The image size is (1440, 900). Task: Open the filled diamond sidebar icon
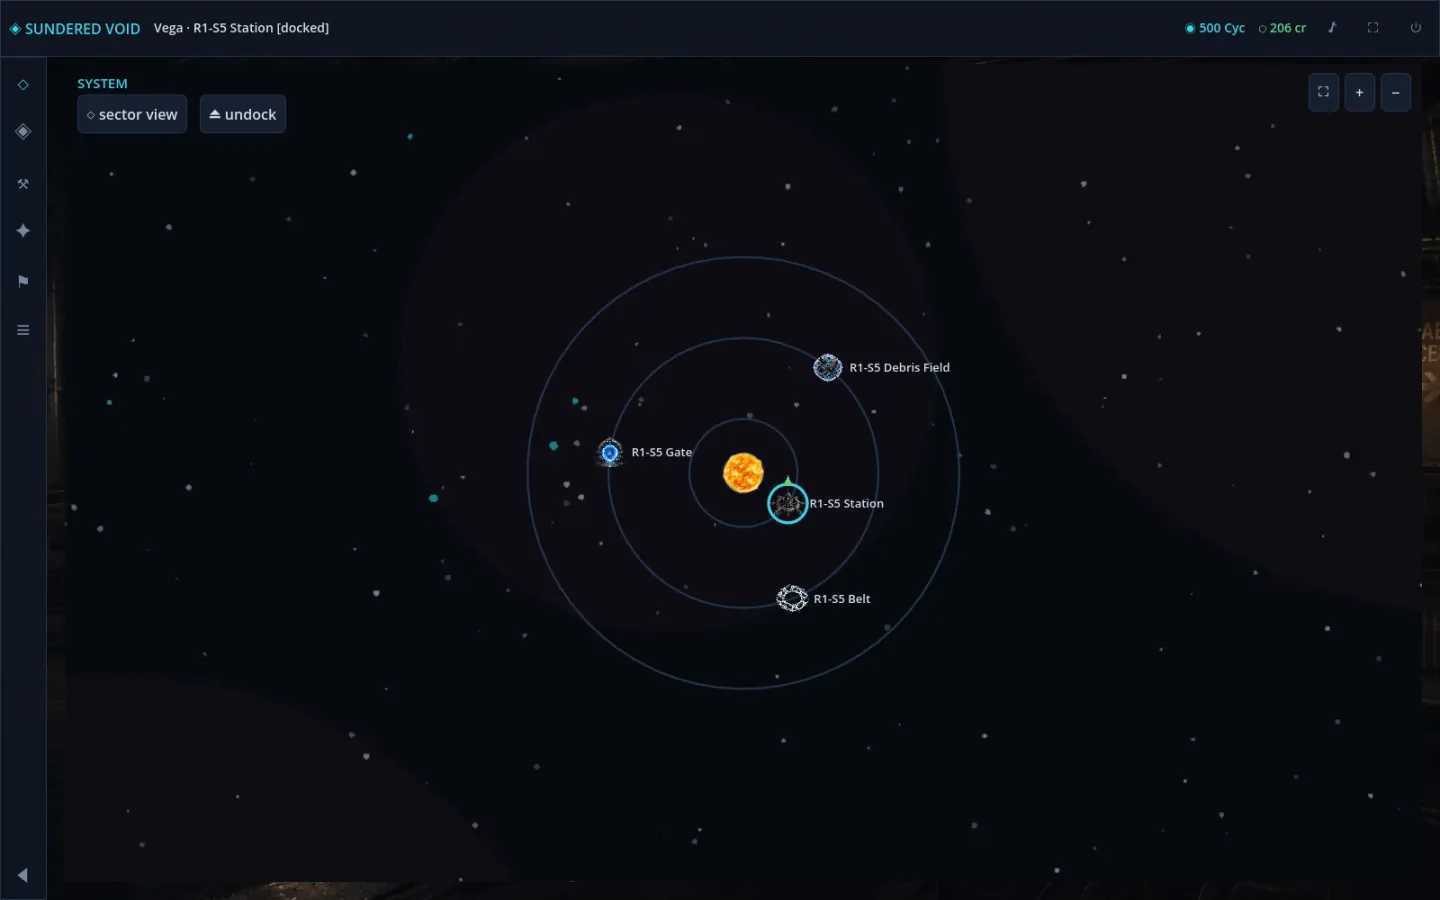tap(23, 132)
